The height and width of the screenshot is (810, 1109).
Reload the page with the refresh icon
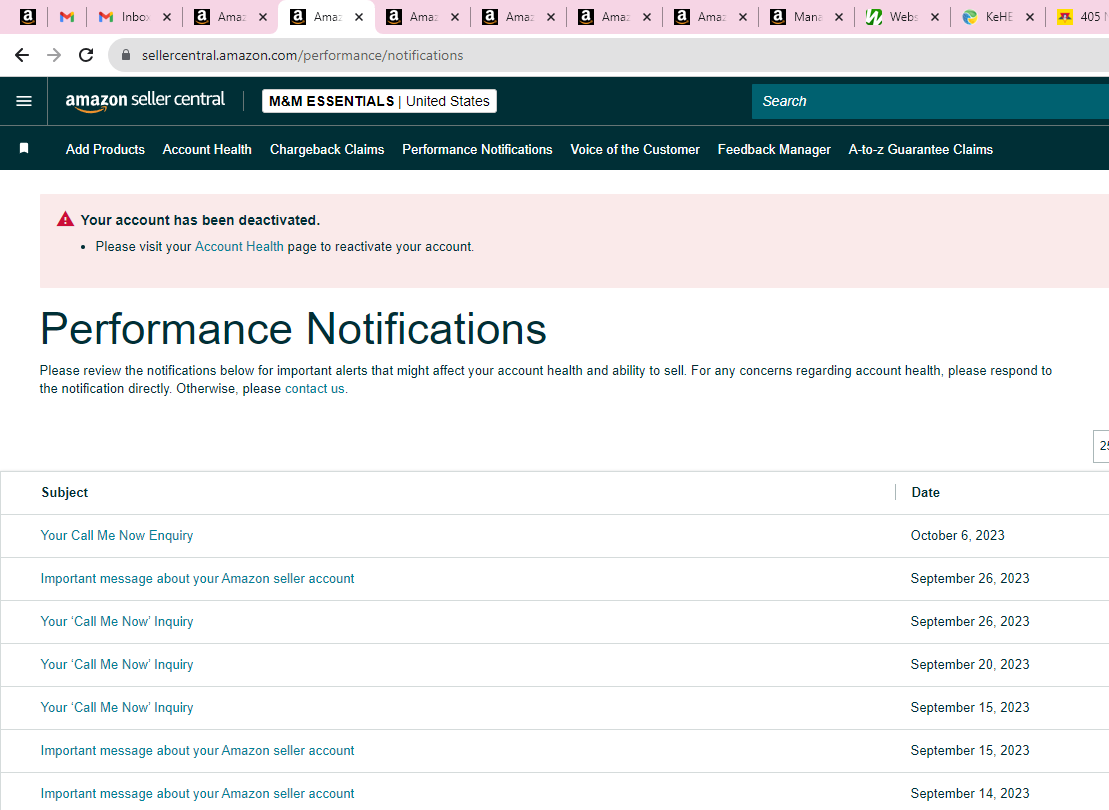[x=86, y=55]
